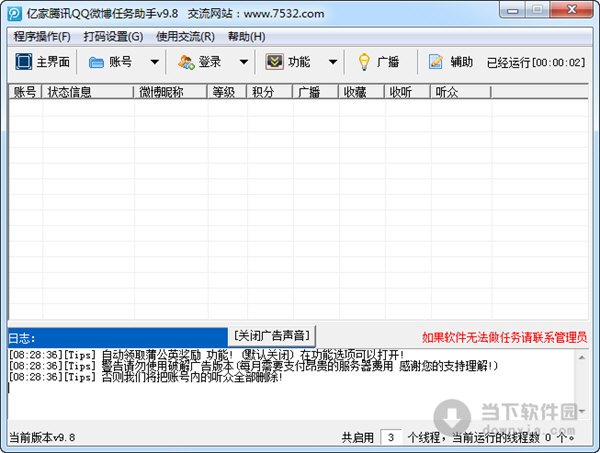Viewport: 600px width, 453px height.
Task: Click the 已经运行[00:00:02] timer text
Action: pyautogui.click(x=536, y=62)
